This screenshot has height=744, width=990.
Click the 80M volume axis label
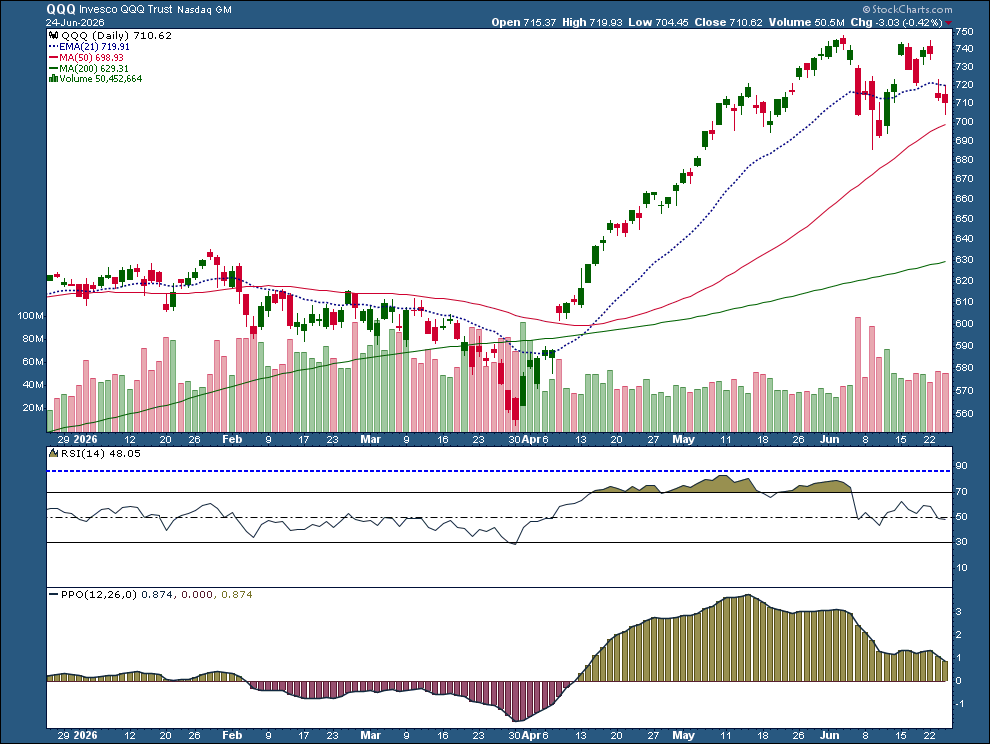tap(33, 339)
